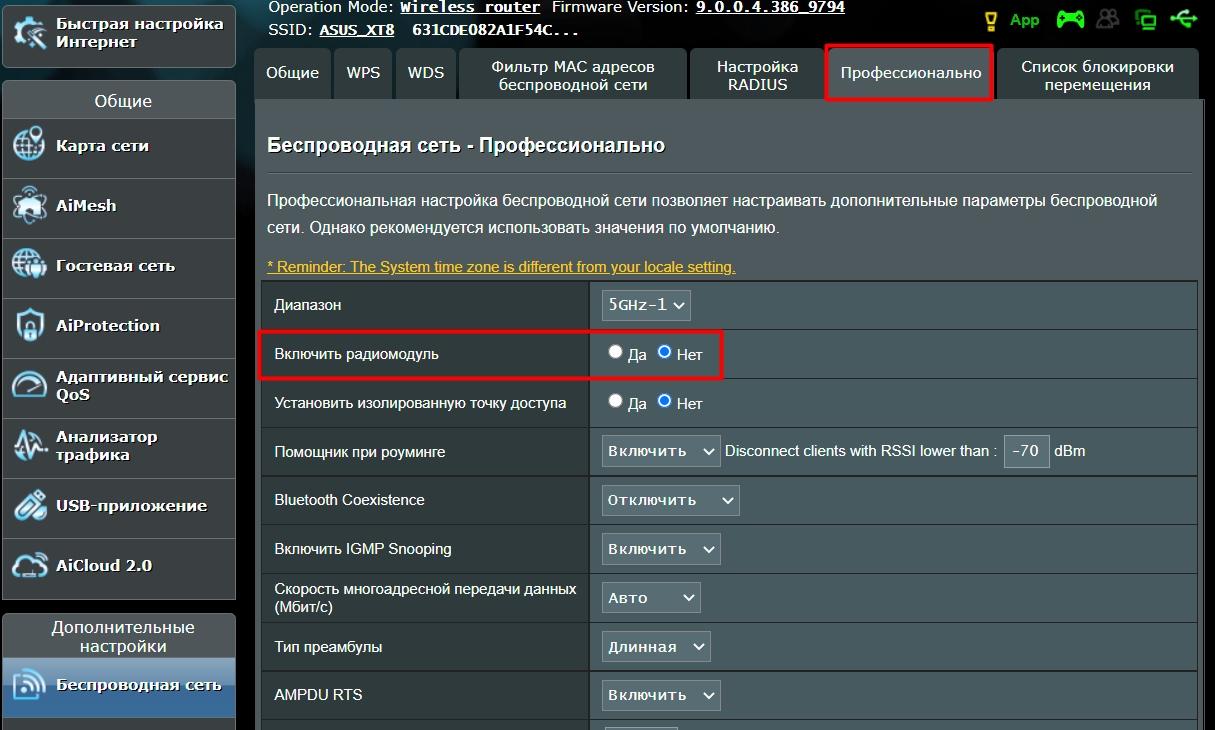Screen dimensions: 1215x730
Task: Open the Профессионально tab
Action: (910, 73)
